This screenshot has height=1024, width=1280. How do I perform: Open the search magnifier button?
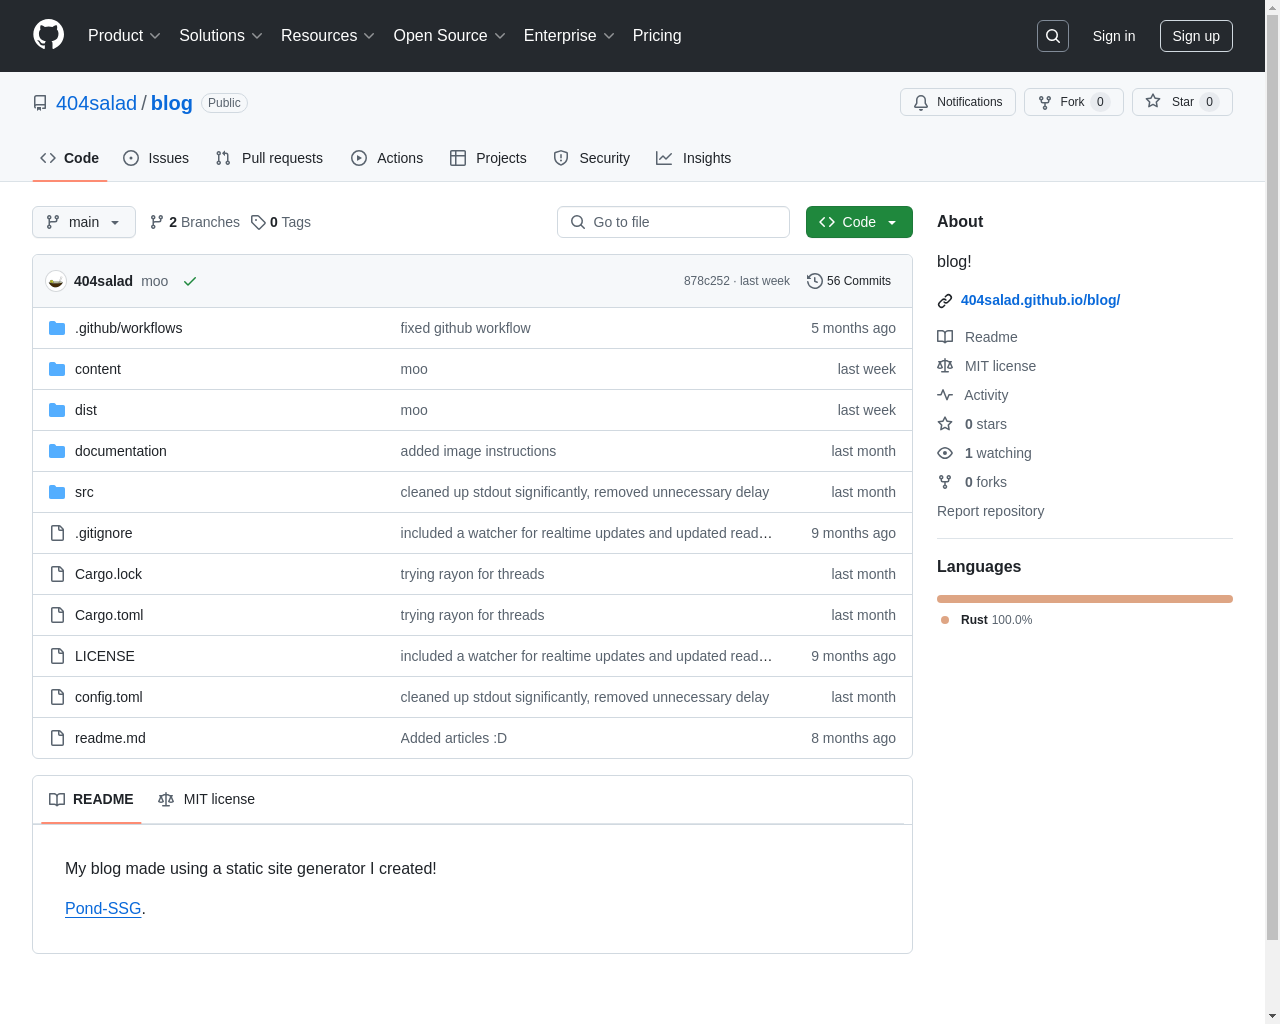pos(1053,36)
